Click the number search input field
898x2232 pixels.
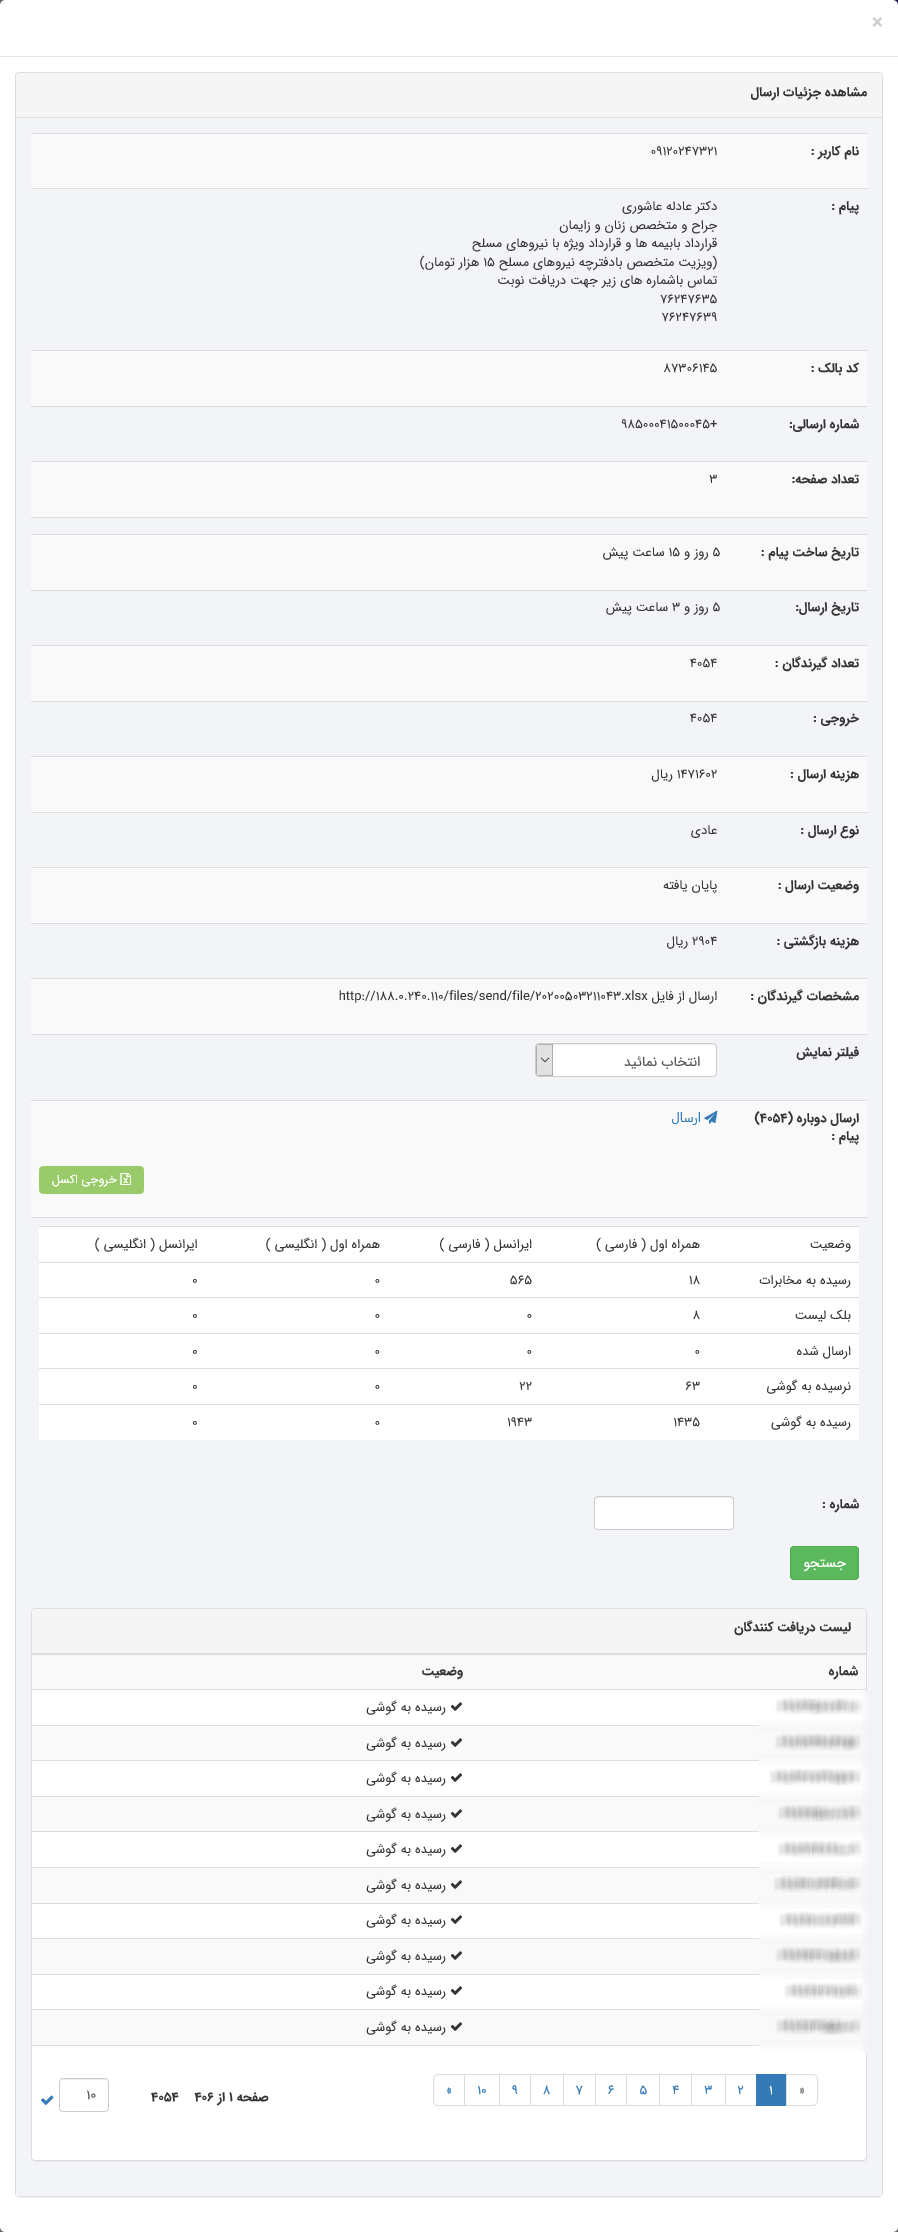664,1512
